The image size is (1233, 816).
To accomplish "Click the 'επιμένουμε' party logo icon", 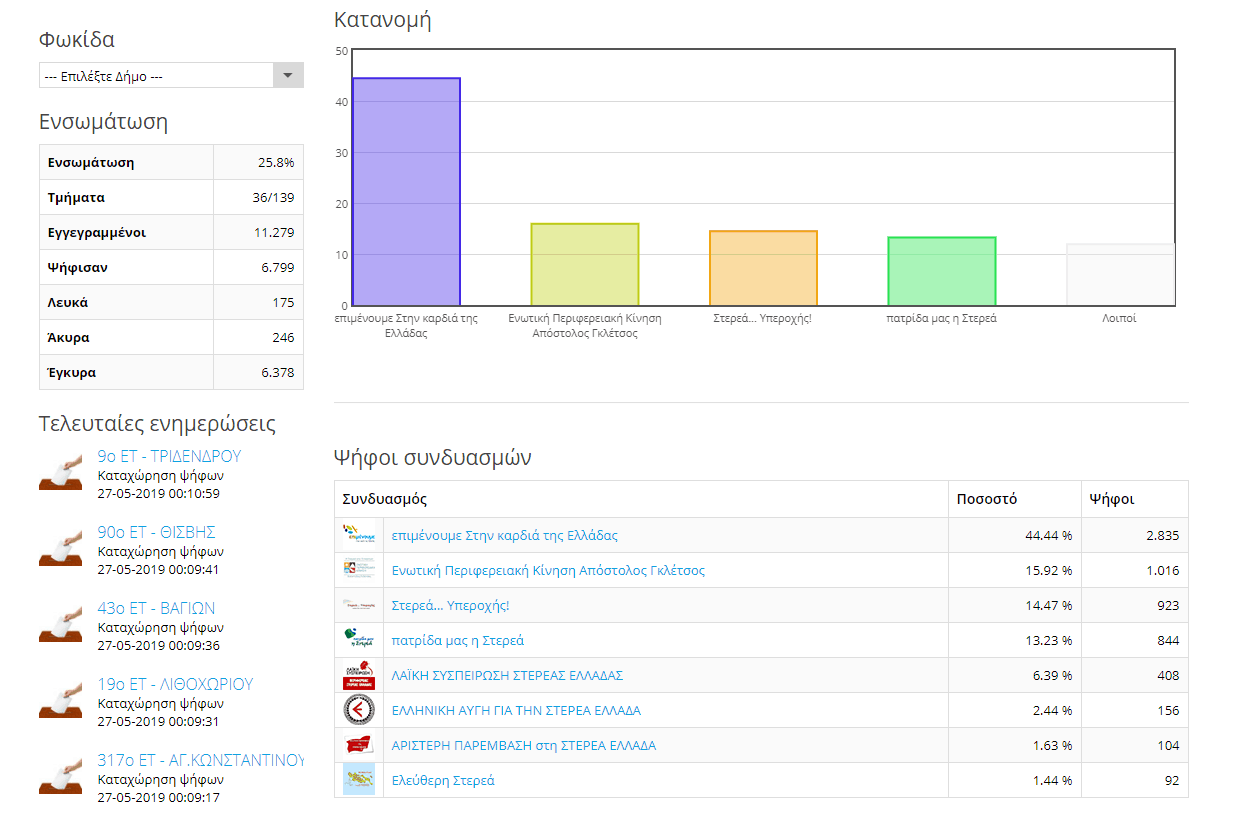I will tap(358, 535).
